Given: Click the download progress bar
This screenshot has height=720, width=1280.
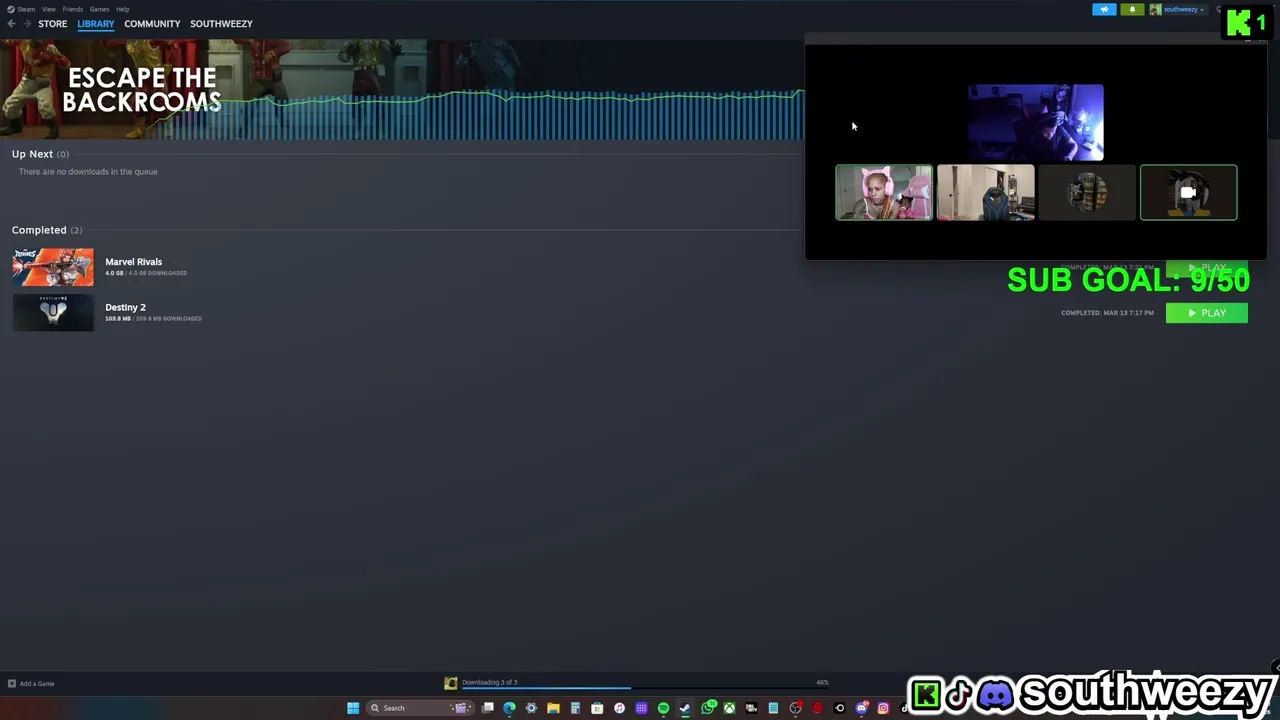Looking at the screenshot, I should click(x=645, y=688).
